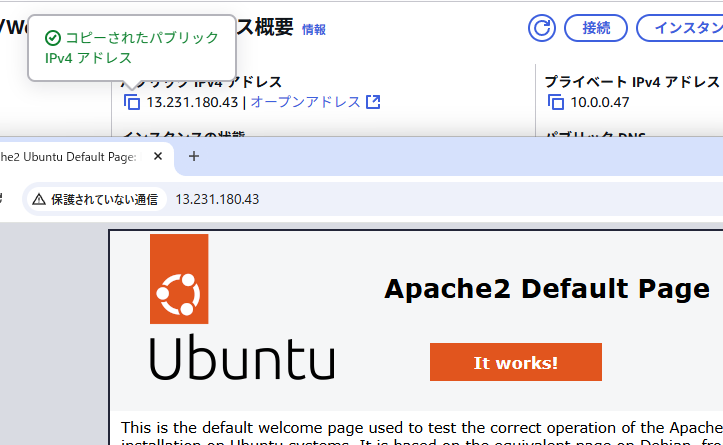Screen dimensions: 723x445
Task: Select the Apache2 Ubuntu Default Page tab
Action: coord(69,157)
